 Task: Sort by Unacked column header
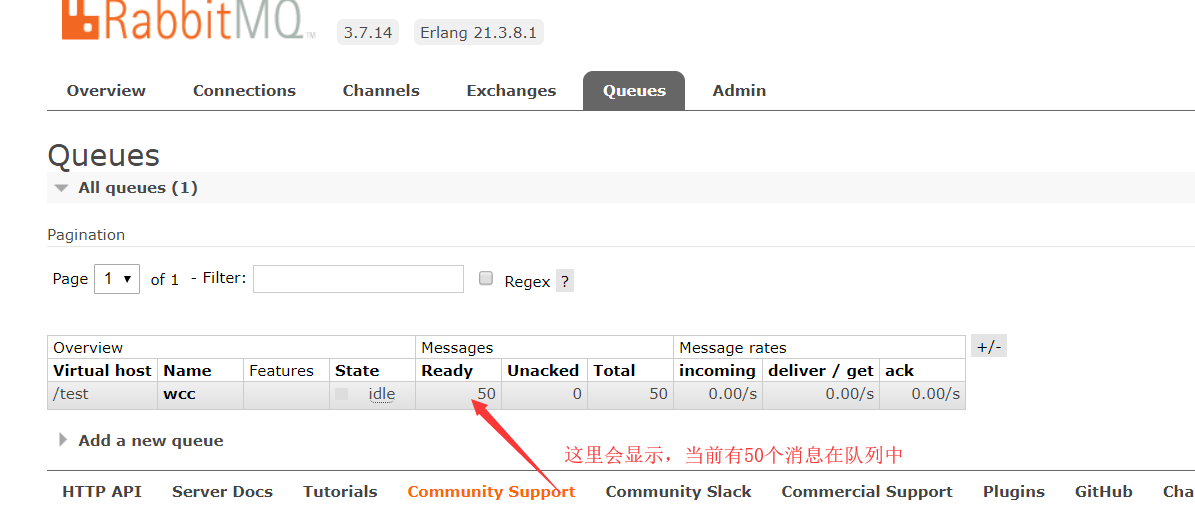(x=543, y=371)
